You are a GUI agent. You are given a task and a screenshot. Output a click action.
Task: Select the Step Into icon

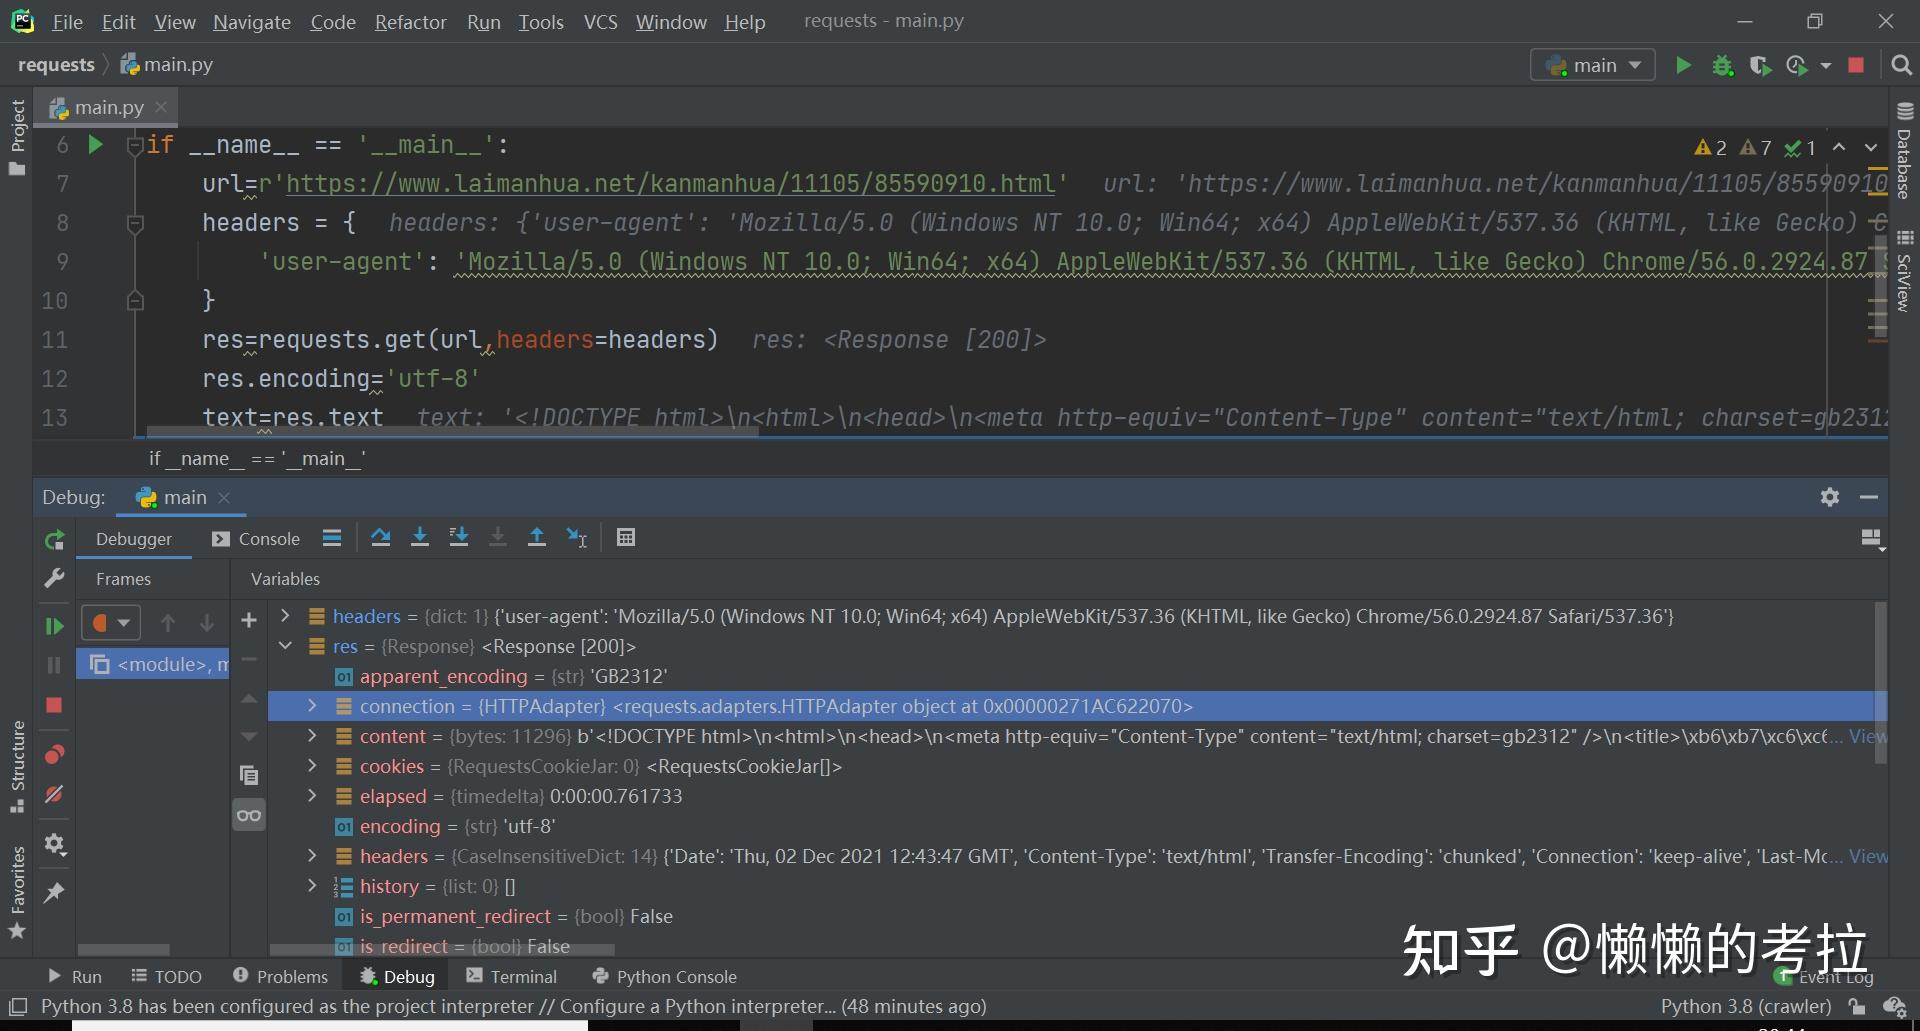420,537
